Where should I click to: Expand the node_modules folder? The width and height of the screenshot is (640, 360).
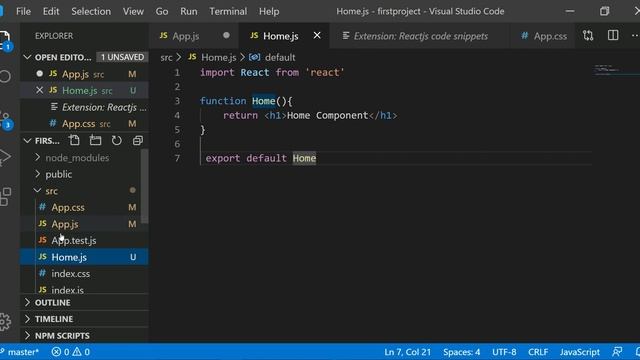[x=38, y=158]
